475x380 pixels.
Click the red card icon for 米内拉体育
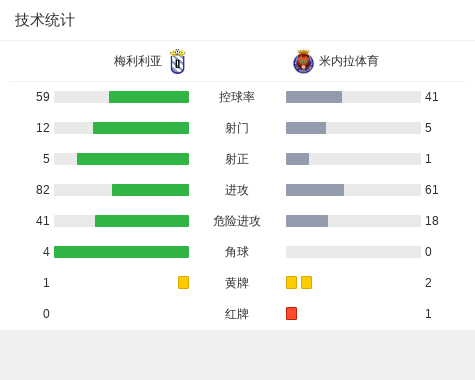(291, 313)
